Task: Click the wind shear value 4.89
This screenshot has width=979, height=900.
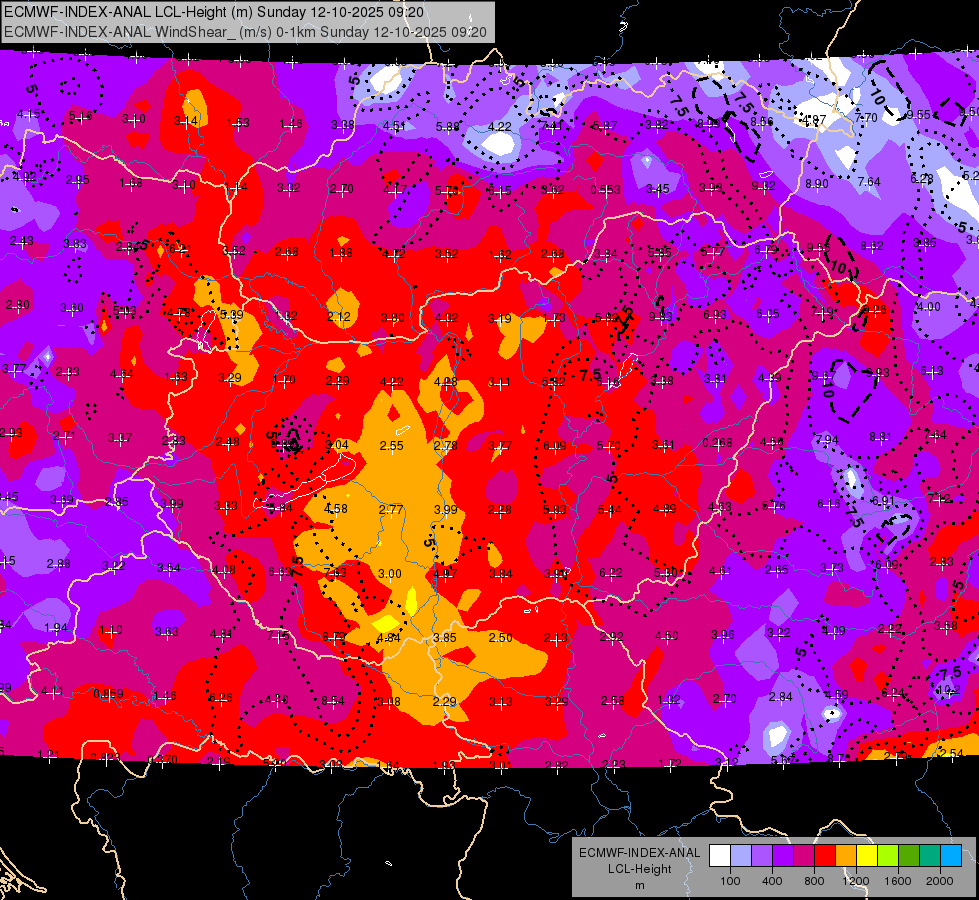Action: [664, 508]
